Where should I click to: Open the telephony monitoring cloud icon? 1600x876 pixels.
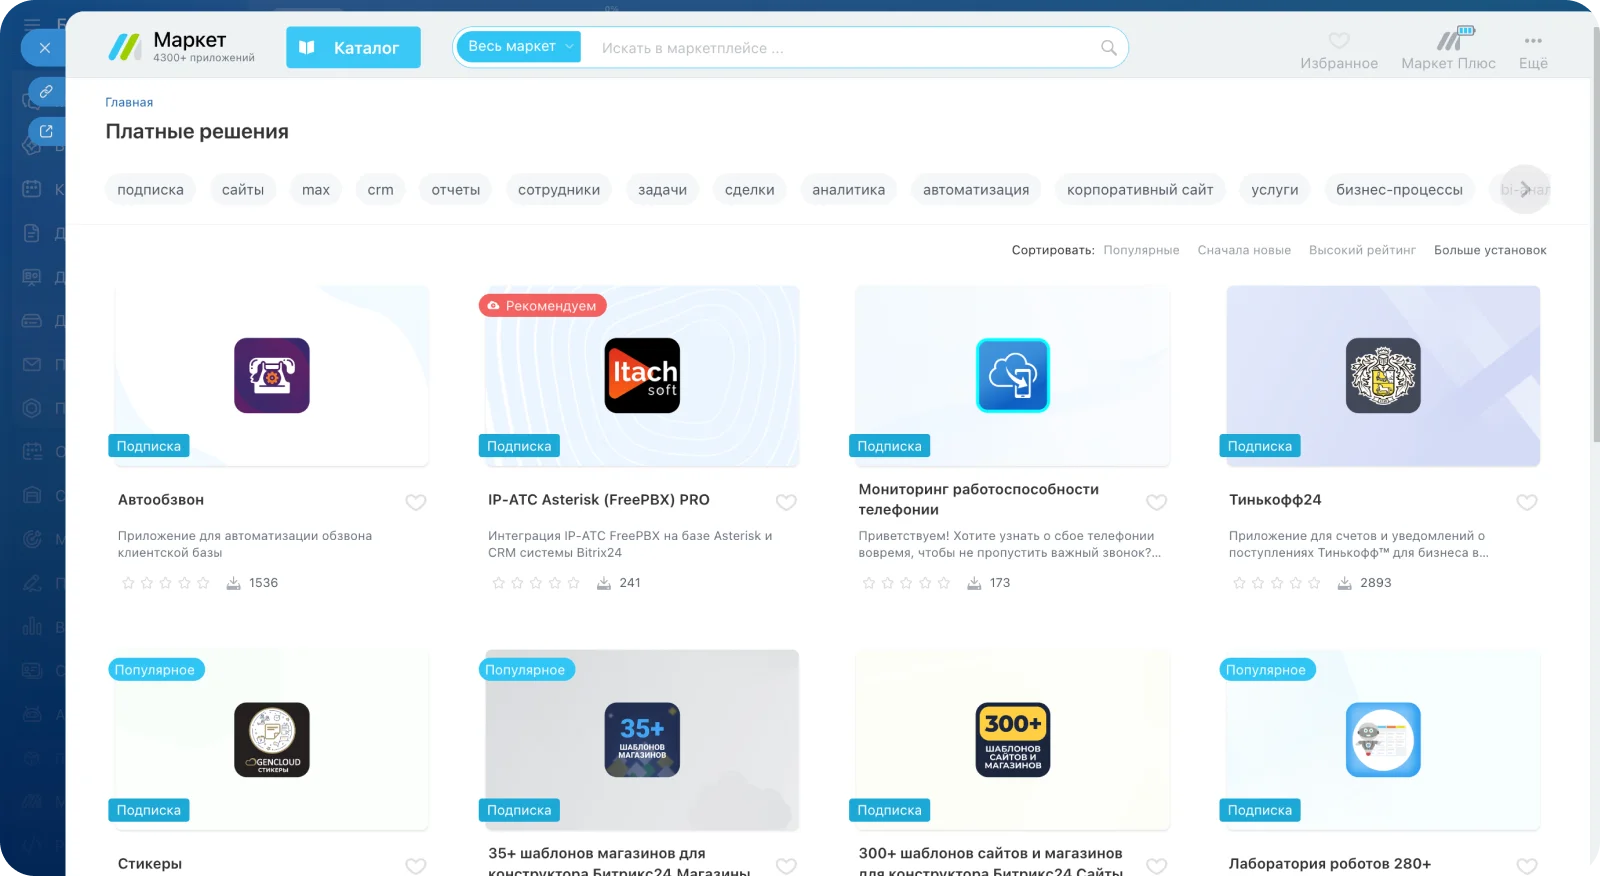[x=1013, y=376]
